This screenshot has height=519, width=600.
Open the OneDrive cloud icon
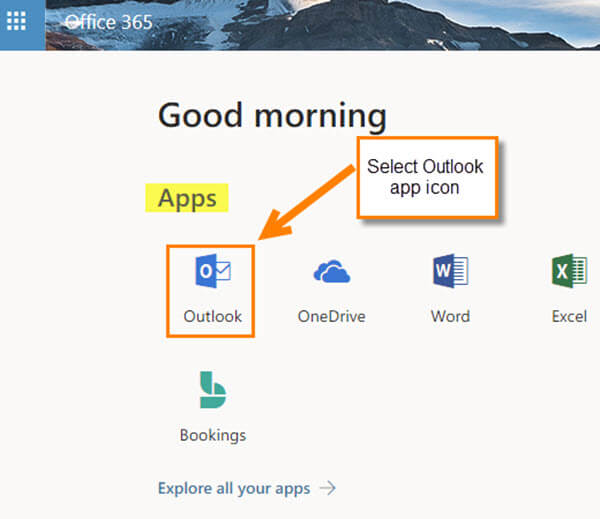[x=332, y=271]
